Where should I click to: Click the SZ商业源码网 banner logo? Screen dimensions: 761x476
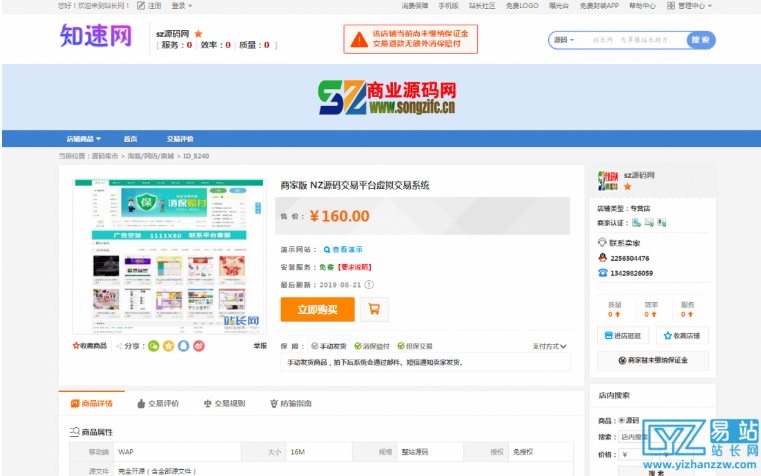[387, 97]
